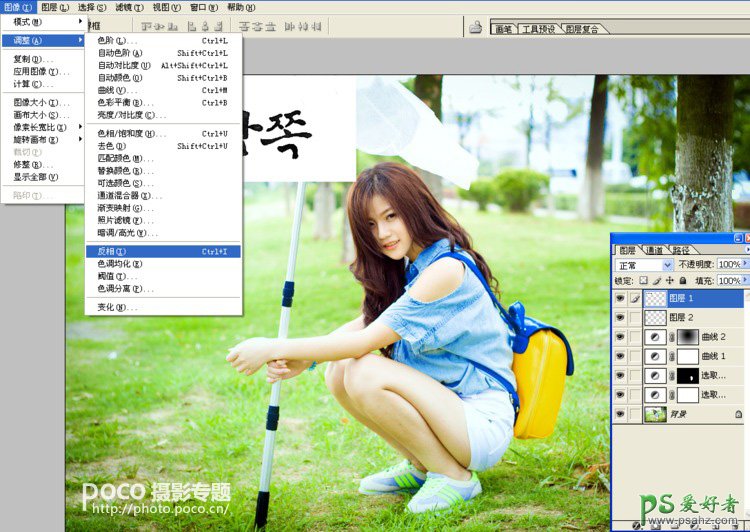Click the lock transparent pixels icon
The height and width of the screenshot is (532, 750).
click(x=645, y=281)
